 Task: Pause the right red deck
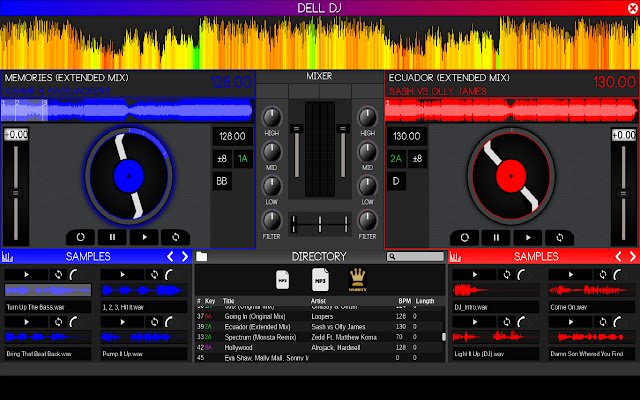496,237
